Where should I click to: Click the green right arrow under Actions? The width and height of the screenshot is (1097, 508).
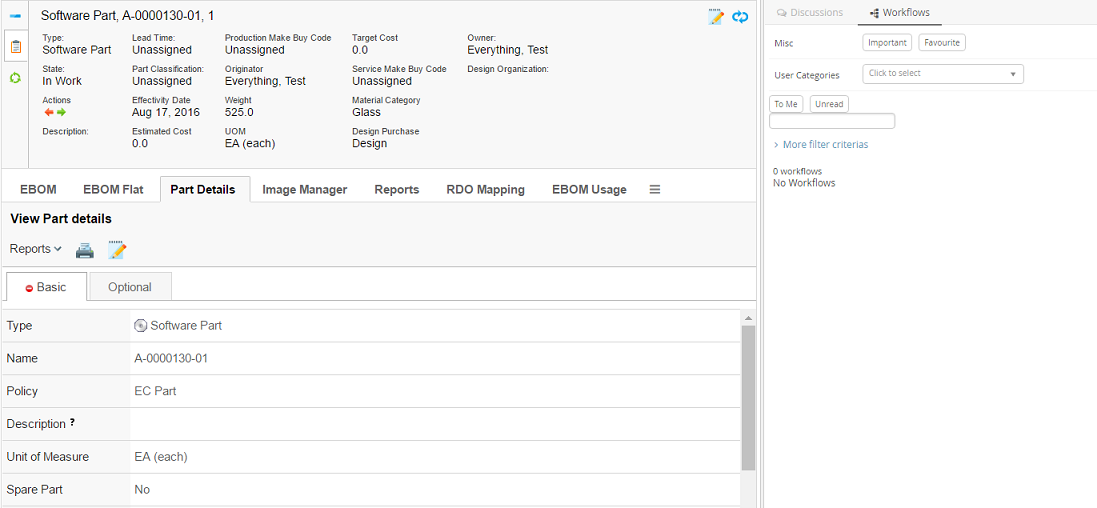61,113
